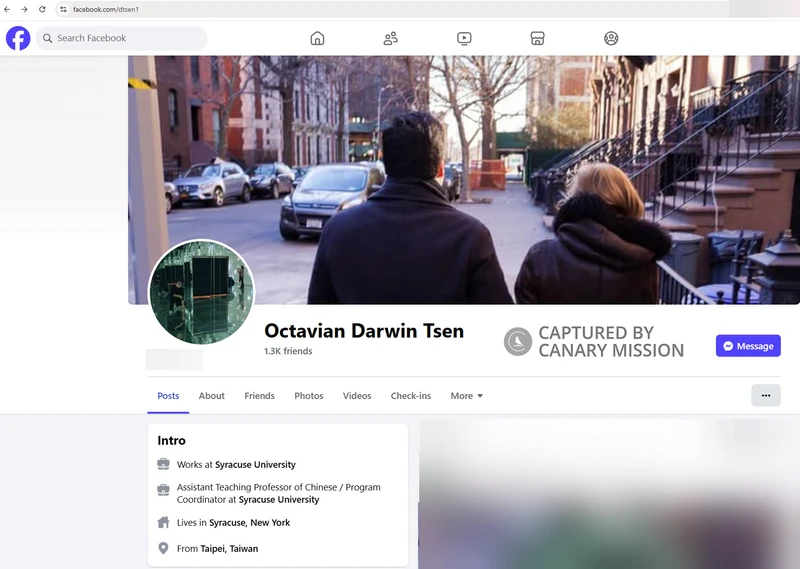Click the browser reload icon

(x=42, y=9)
